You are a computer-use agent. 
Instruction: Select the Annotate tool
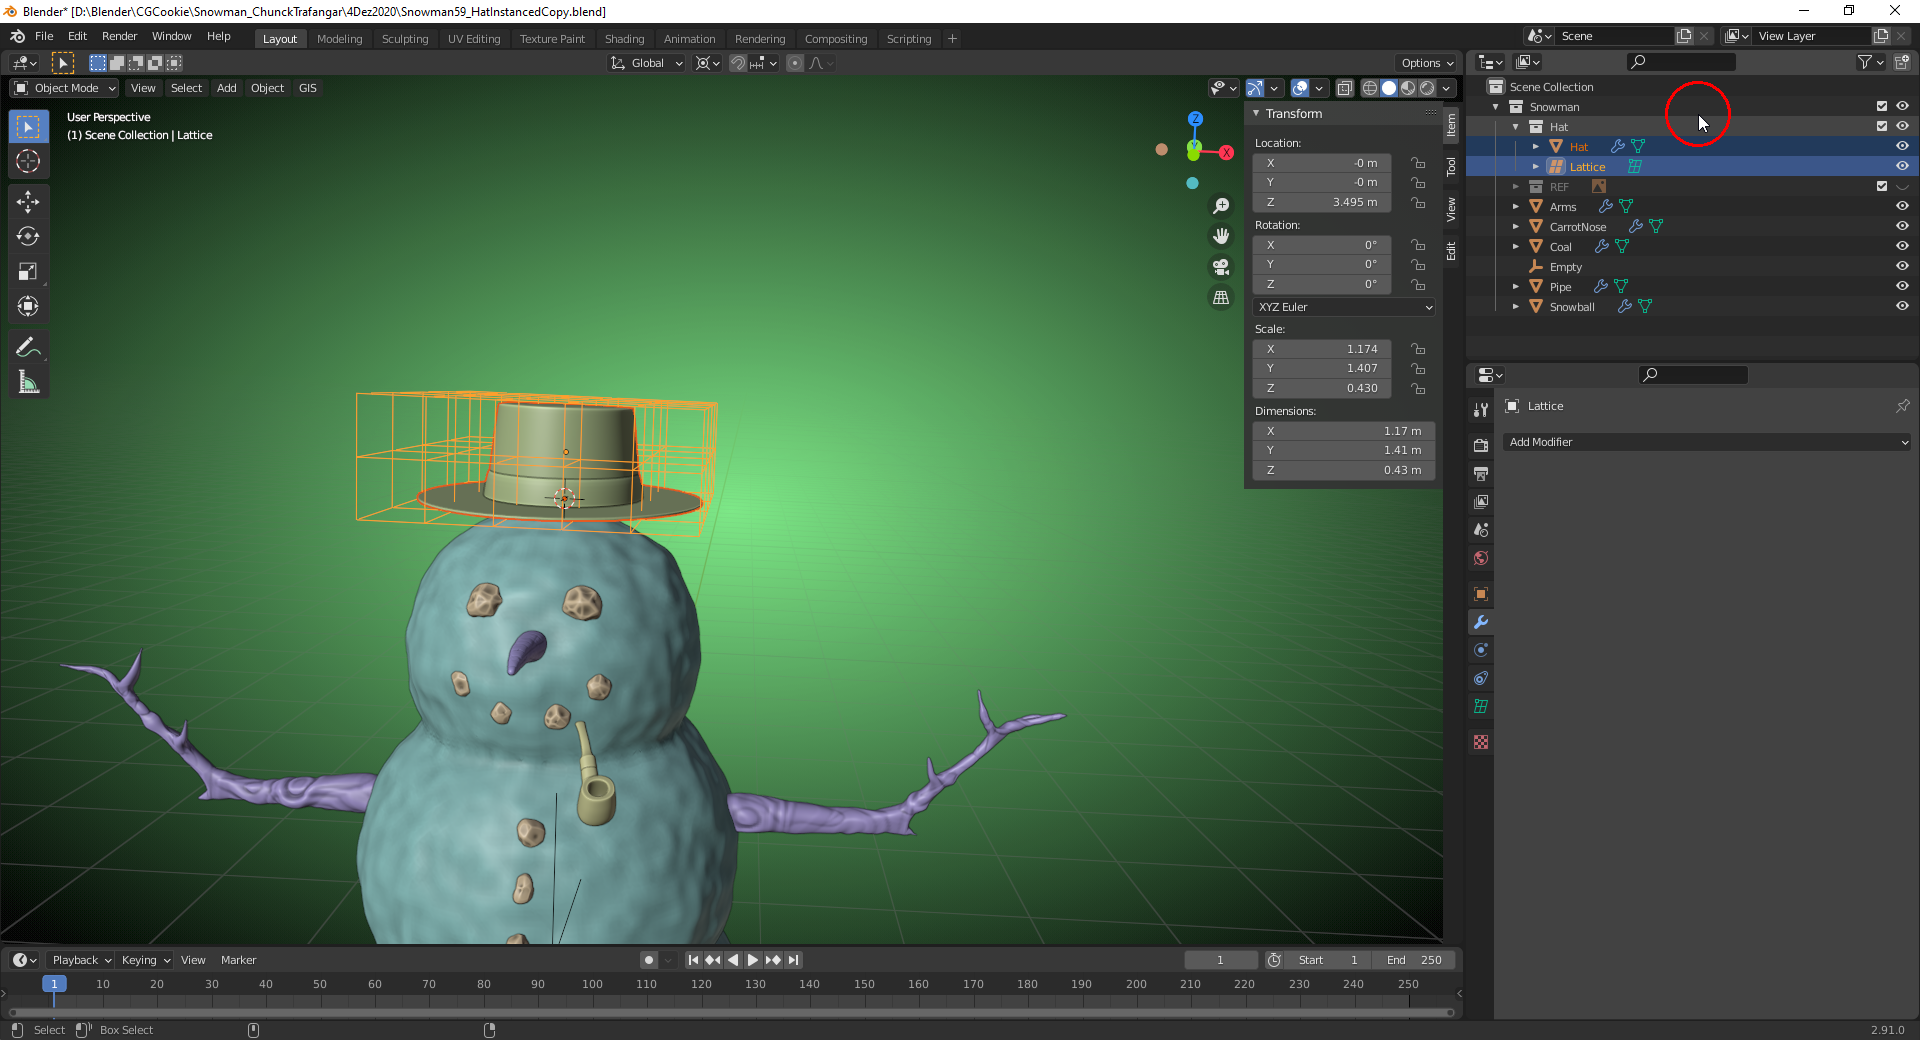pyautogui.click(x=28, y=347)
